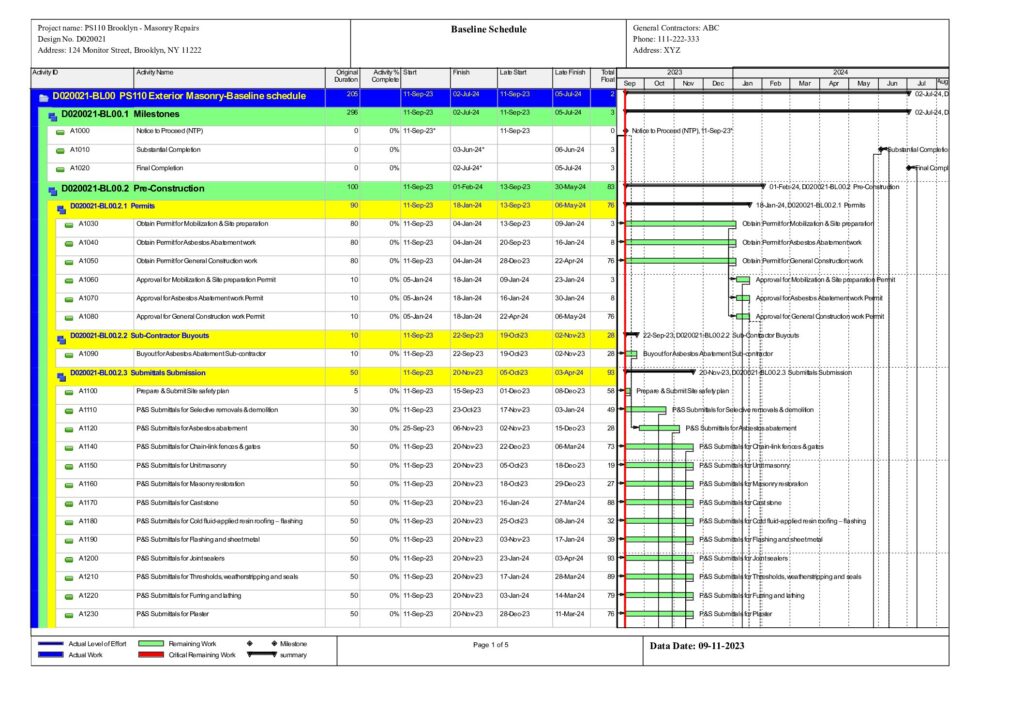This screenshot has height=724, width=1024.
Task: Click the Substantial Completion milestone diamond
Action: pyautogui.click(x=881, y=149)
